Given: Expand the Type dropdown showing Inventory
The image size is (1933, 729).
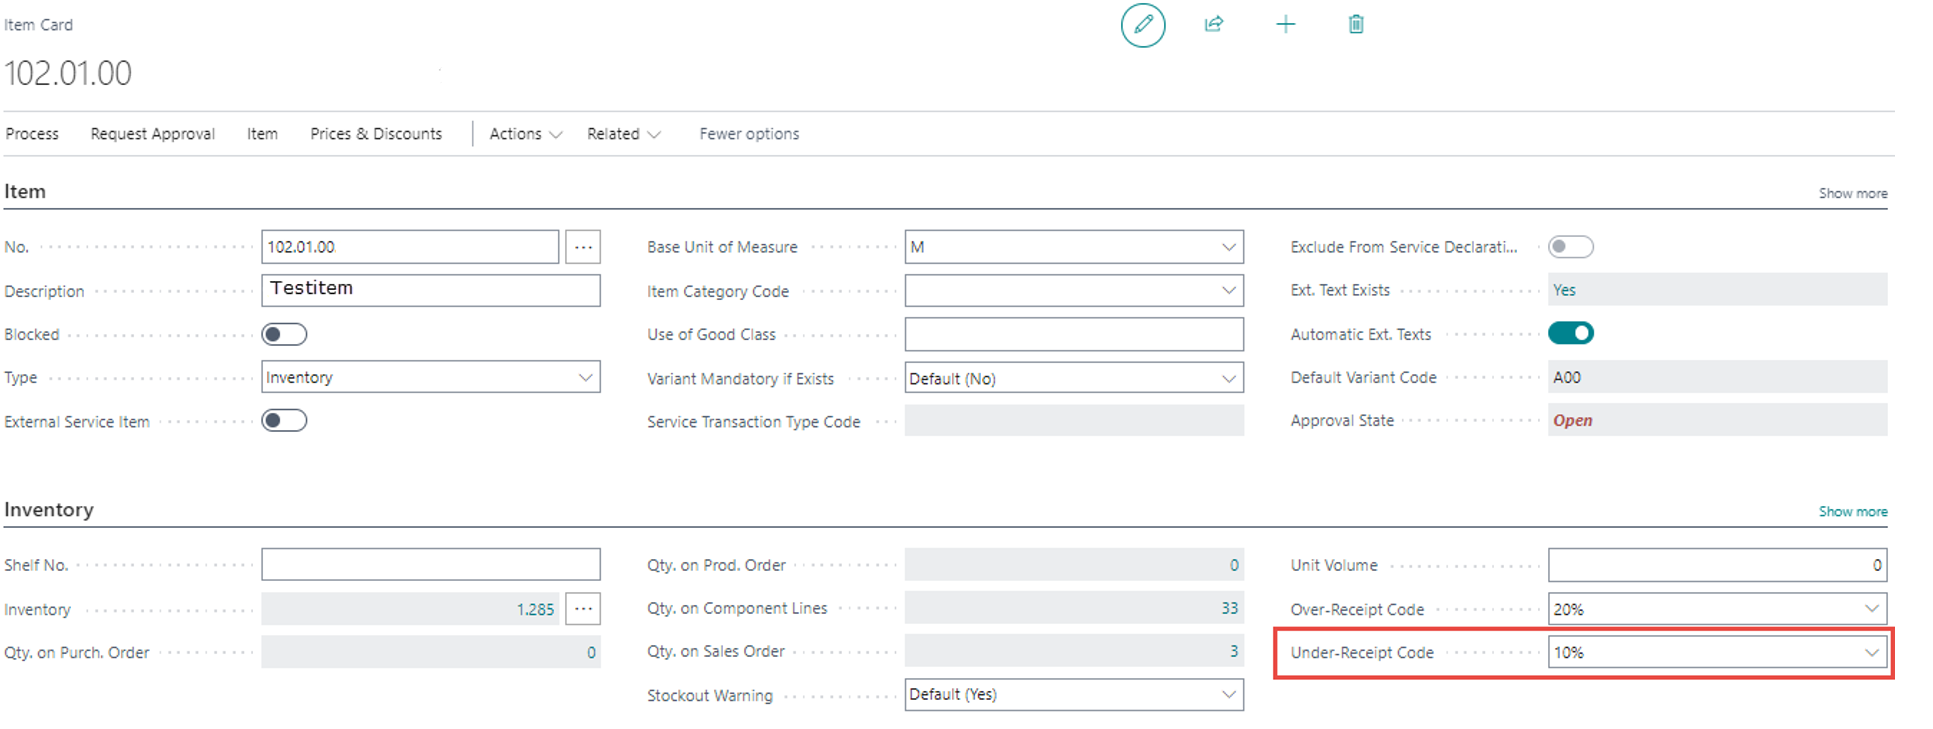Looking at the screenshot, I should (585, 378).
